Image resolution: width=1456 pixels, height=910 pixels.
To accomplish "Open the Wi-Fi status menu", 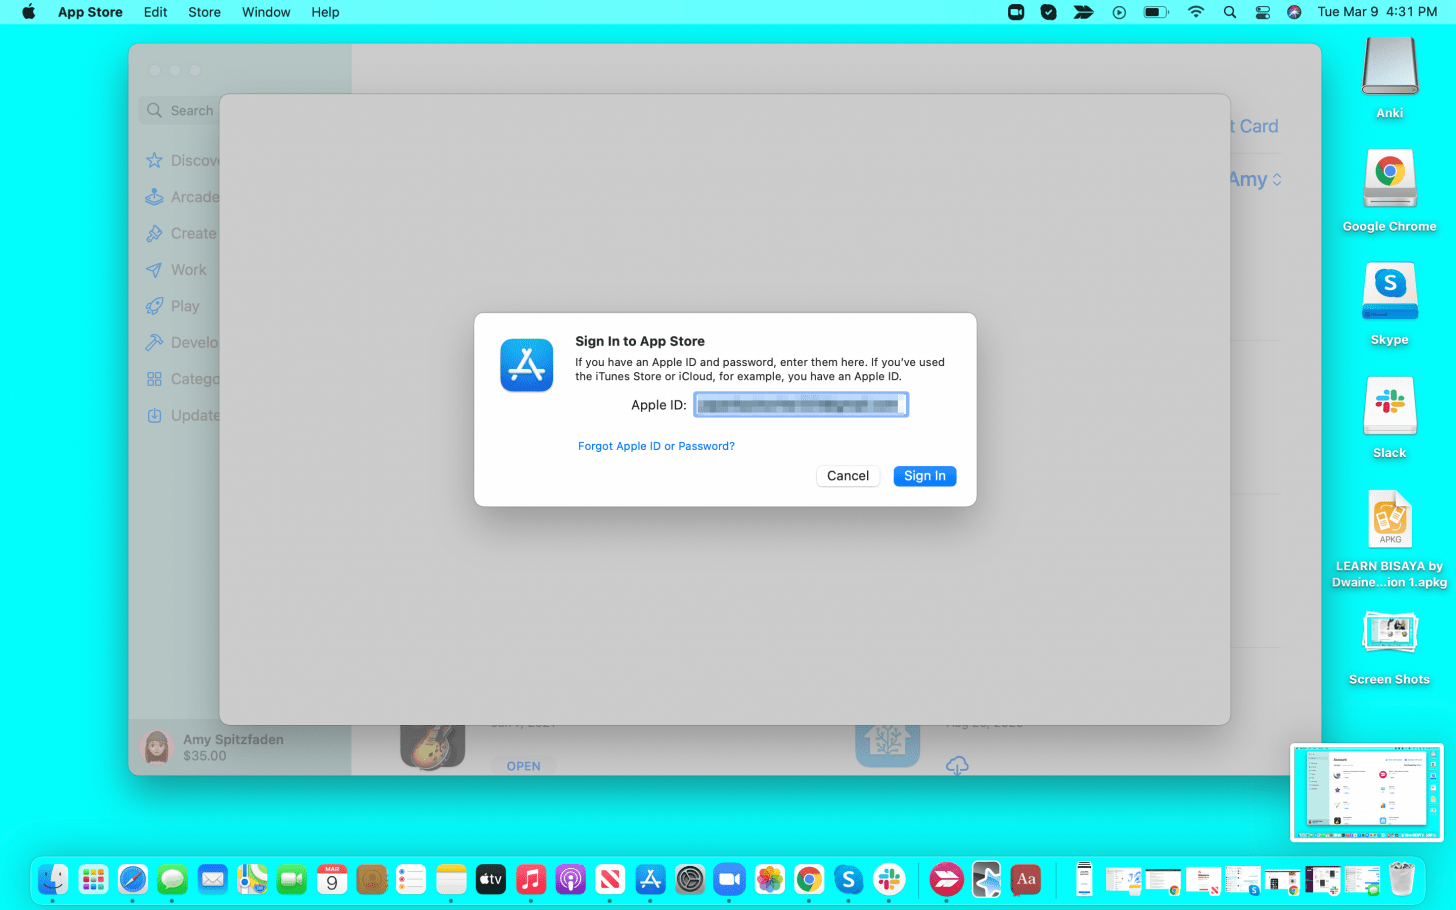I will point(1196,12).
